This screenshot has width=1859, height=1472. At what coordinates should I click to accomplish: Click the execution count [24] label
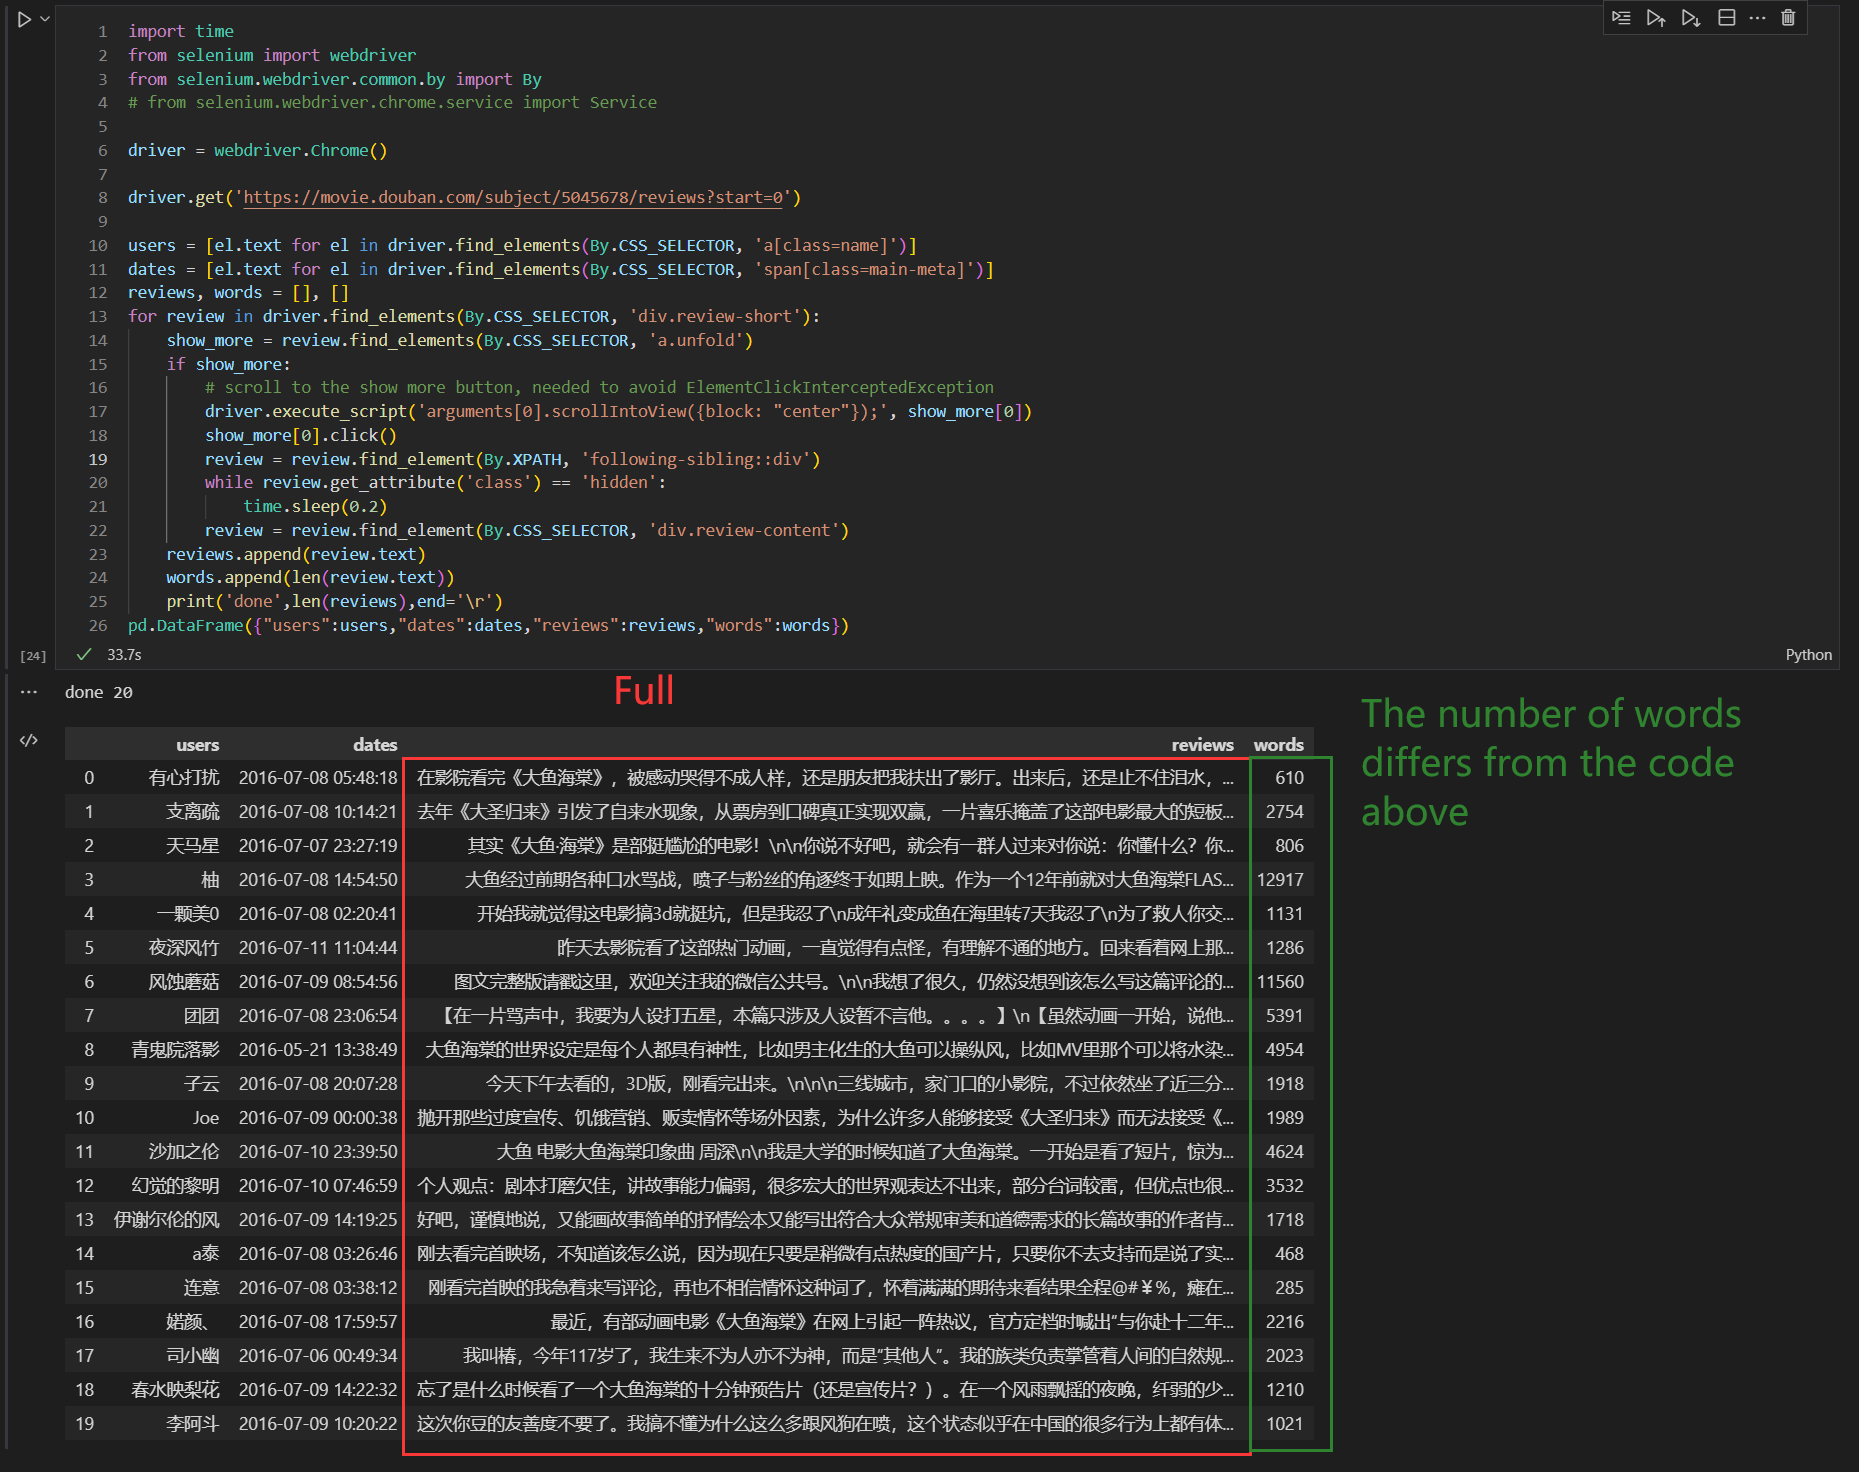(x=33, y=655)
